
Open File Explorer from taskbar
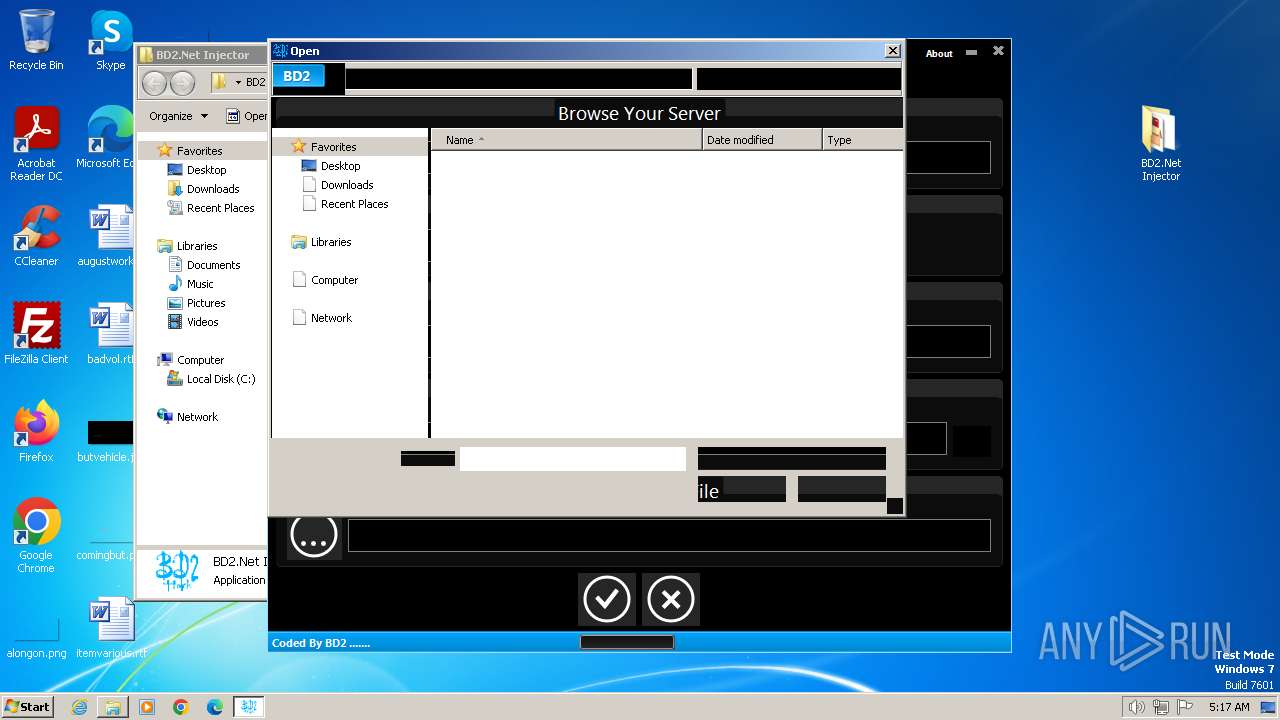coord(113,707)
